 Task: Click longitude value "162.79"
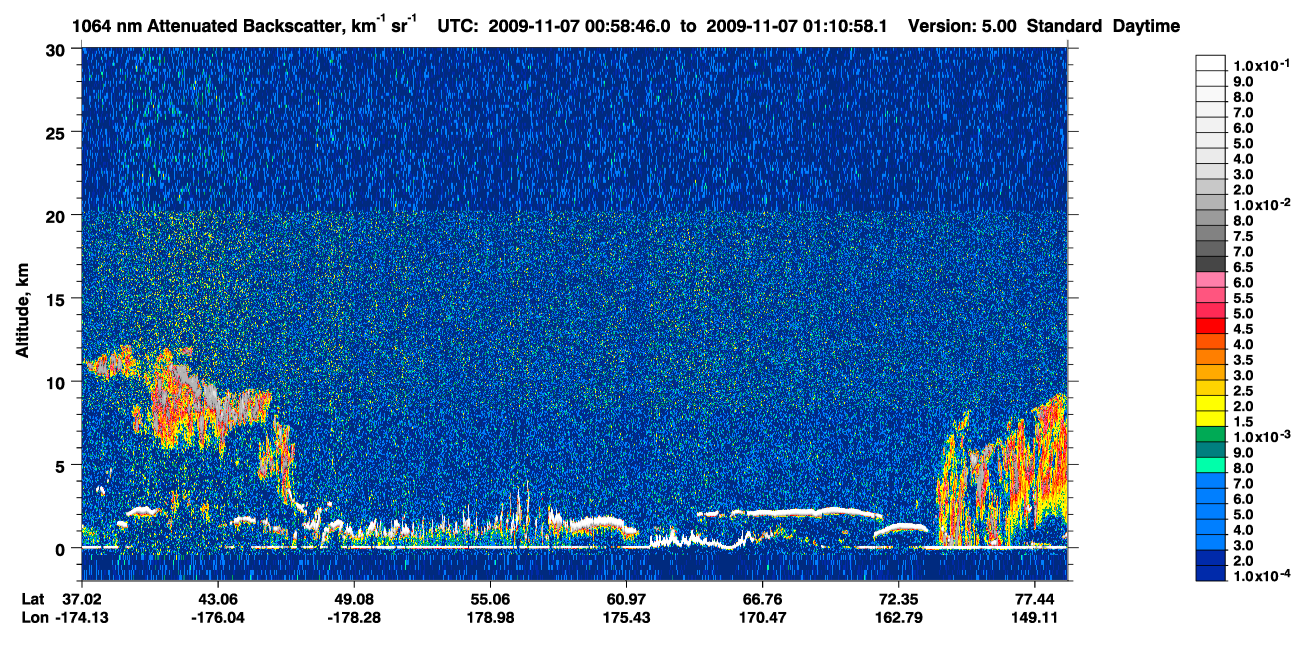click(x=898, y=618)
